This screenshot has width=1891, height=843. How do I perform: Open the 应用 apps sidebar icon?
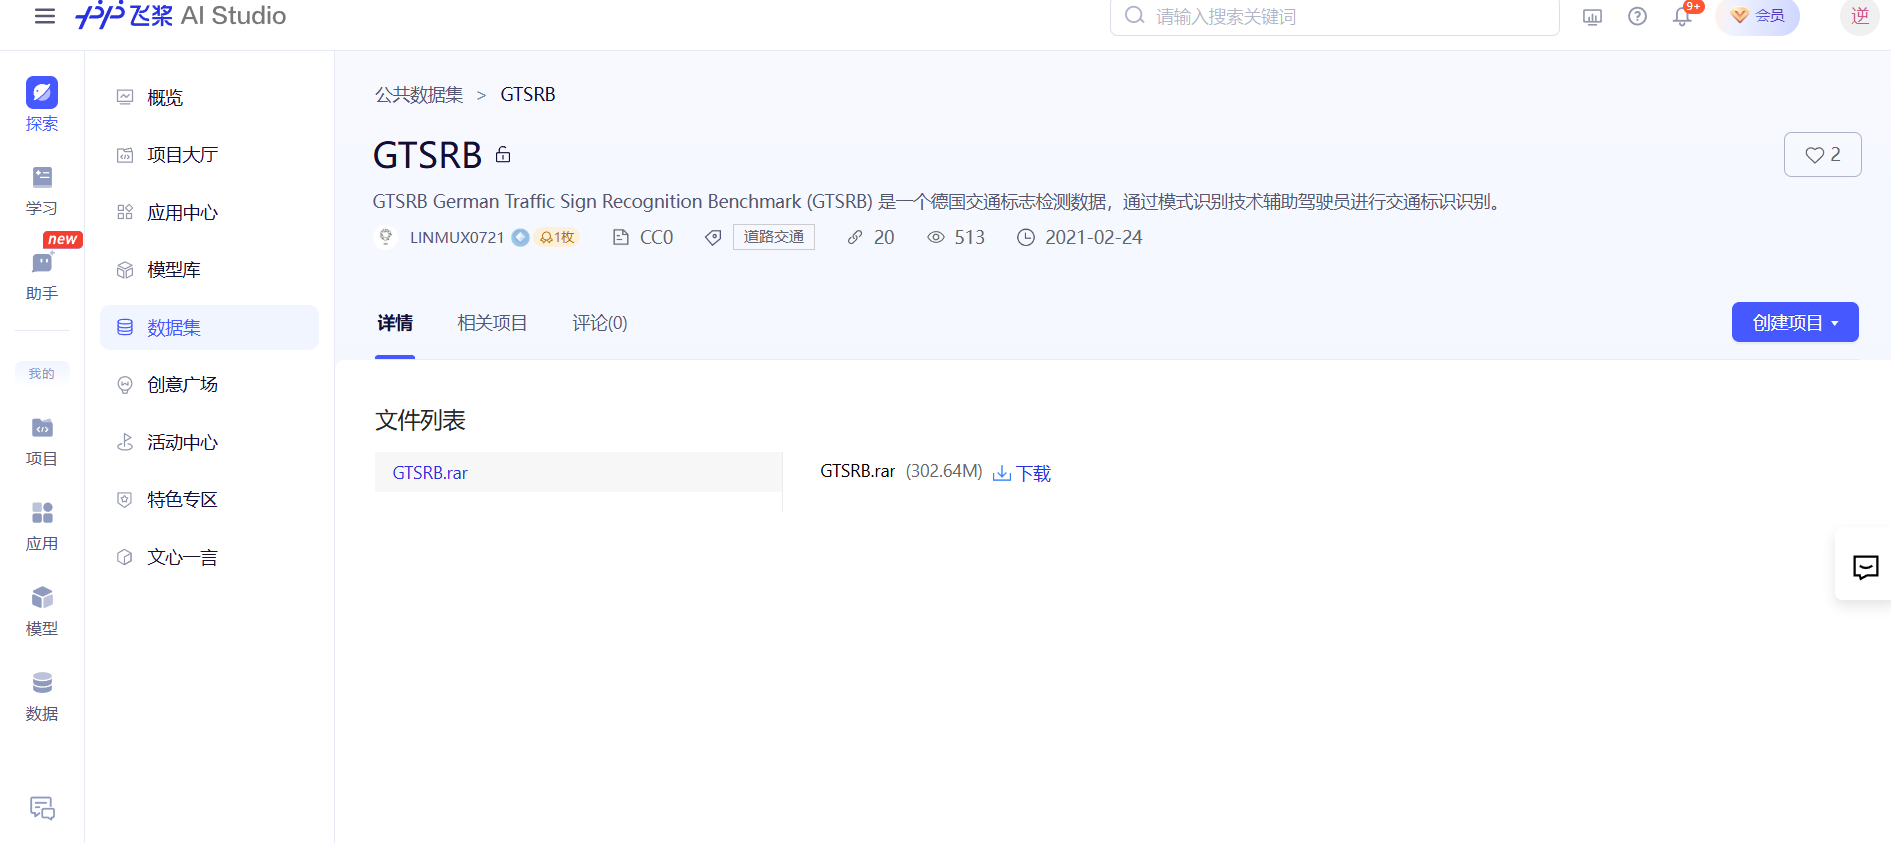point(42,527)
